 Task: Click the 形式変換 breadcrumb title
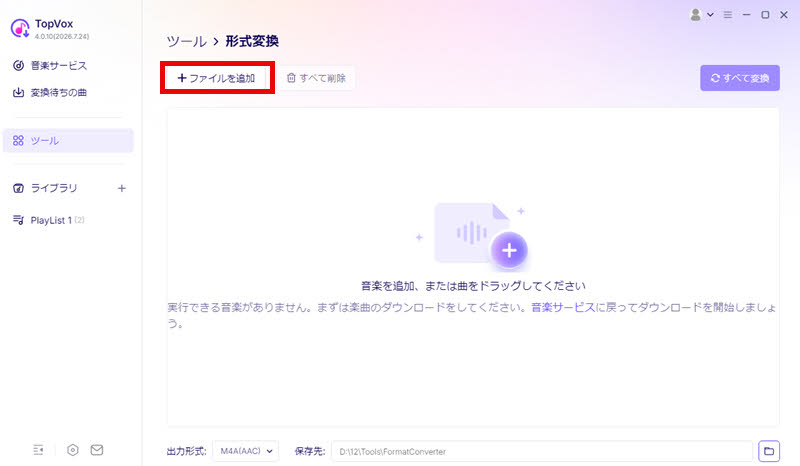coord(252,41)
